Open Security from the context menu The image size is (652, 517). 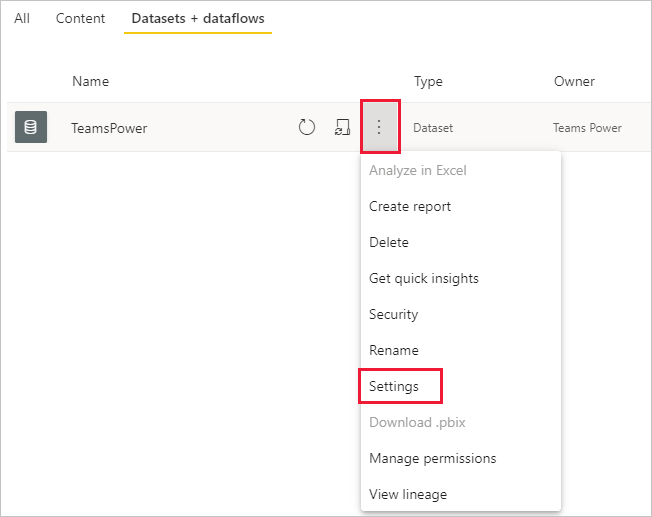coord(393,314)
